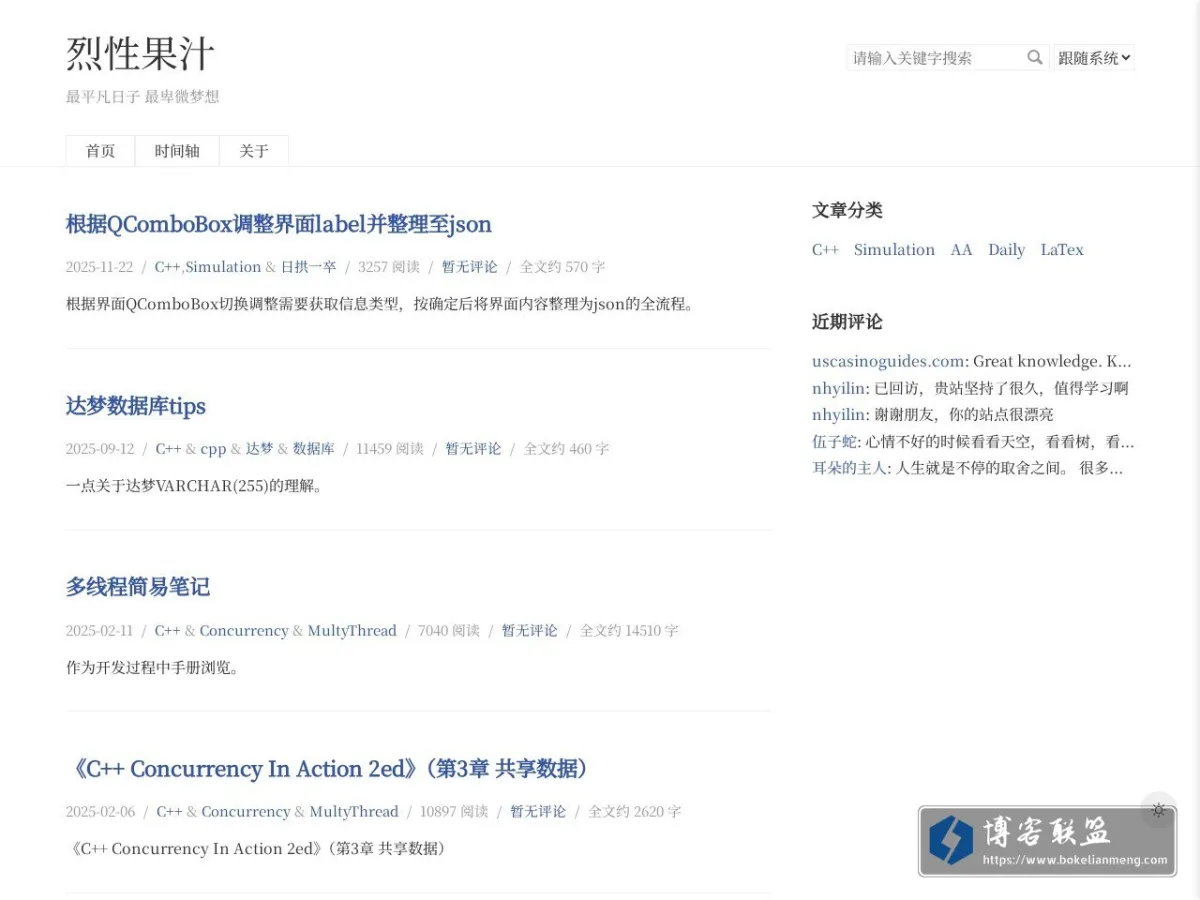Select the C++ category in the 文章分类 sidebar

(825, 250)
